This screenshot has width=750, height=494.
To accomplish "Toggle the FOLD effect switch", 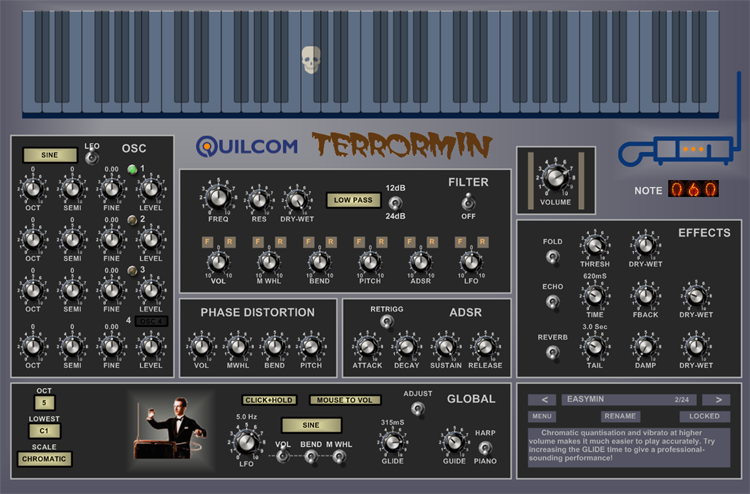I will click(x=552, y=257).
